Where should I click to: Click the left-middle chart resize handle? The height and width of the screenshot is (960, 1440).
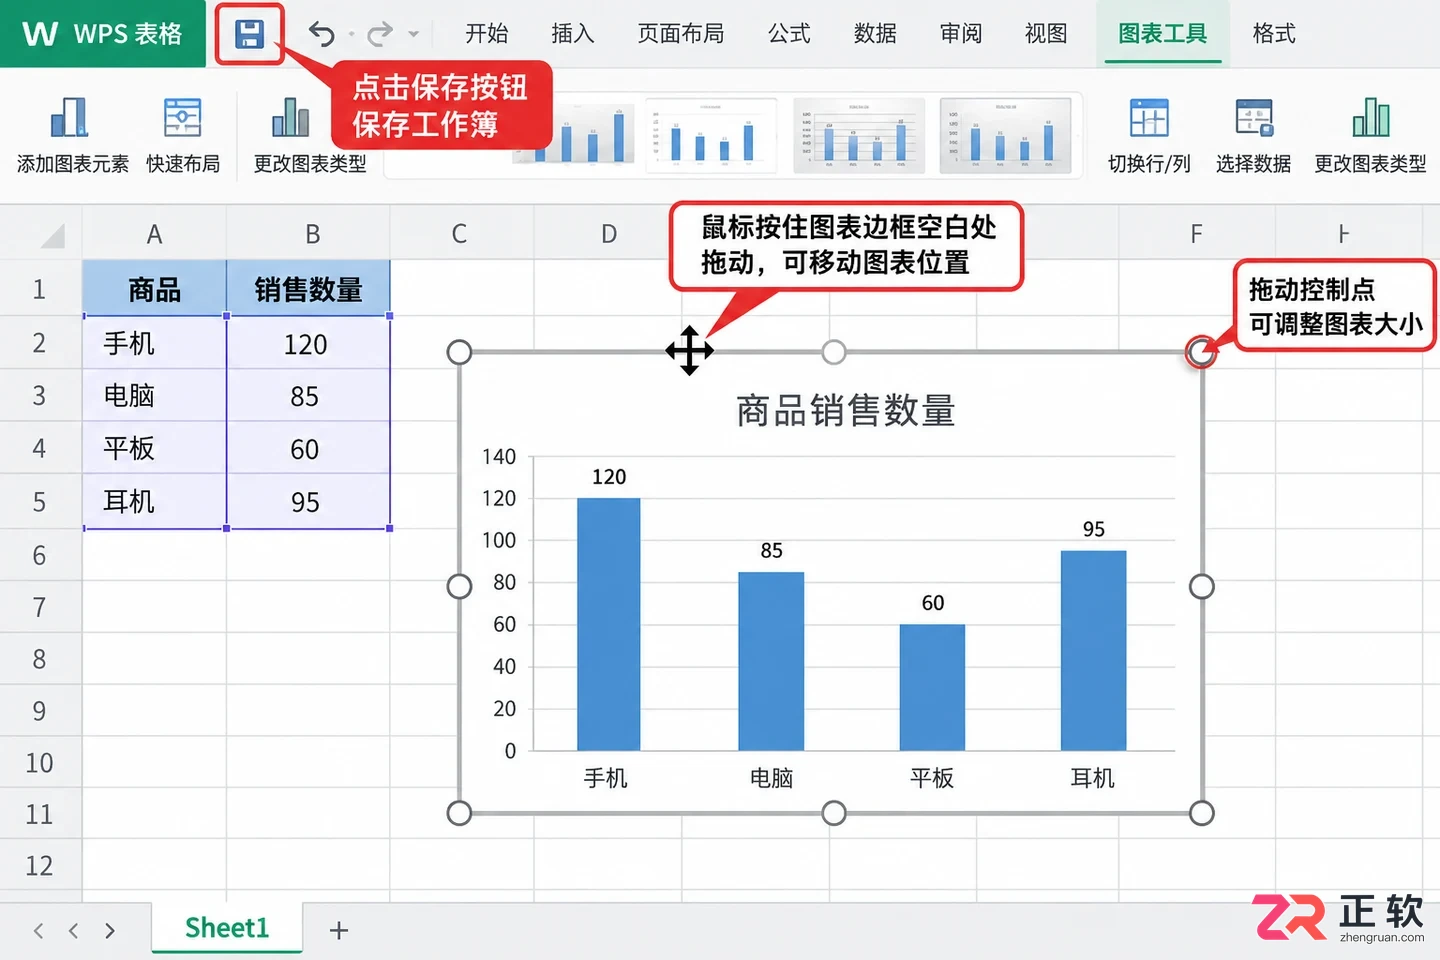pyautogui.click(x=459, y=586)
